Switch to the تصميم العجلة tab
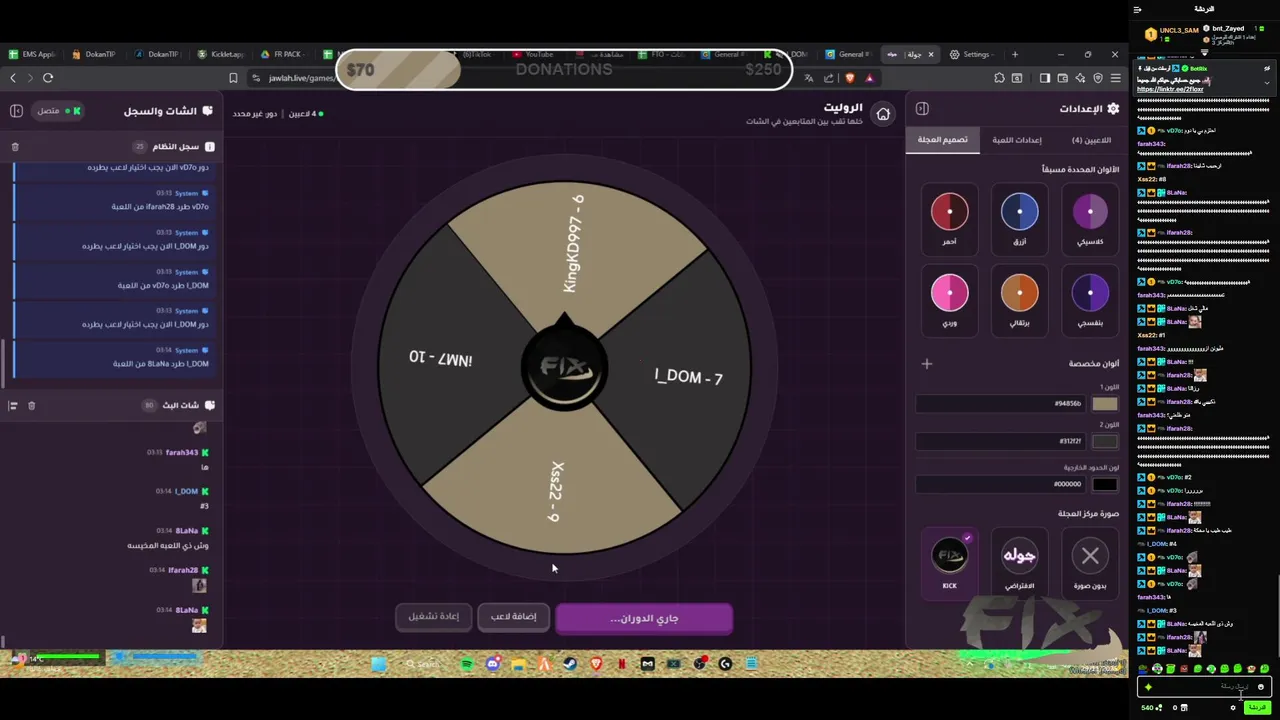 pos(942,140)
